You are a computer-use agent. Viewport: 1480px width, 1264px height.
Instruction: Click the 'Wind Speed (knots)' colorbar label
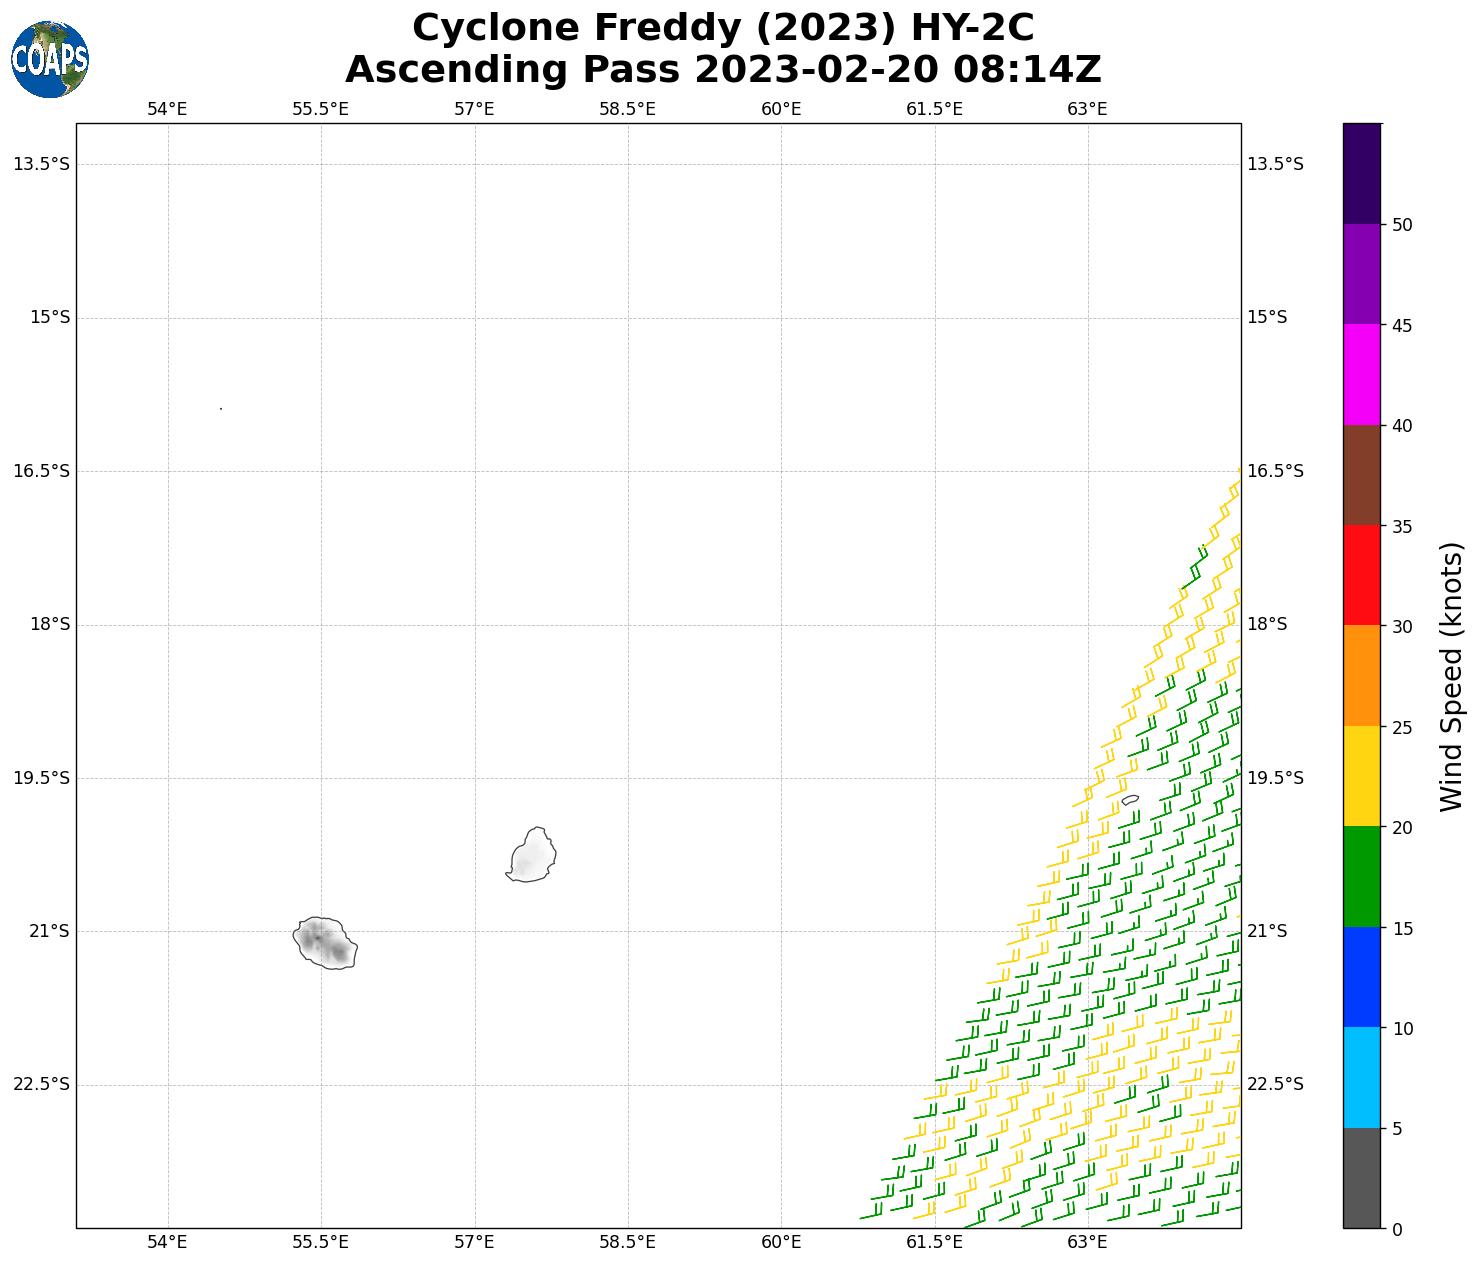coord(1451,676)
